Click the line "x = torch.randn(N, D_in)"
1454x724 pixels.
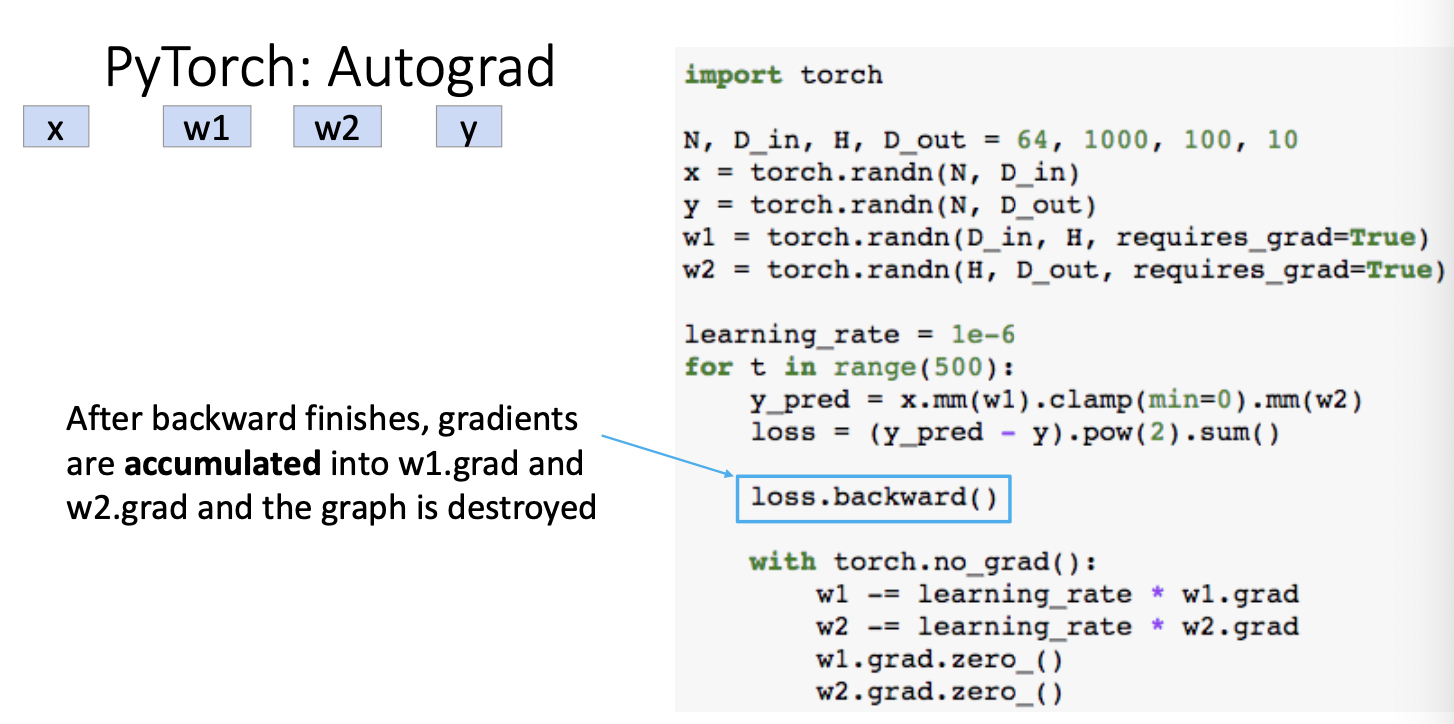(x=882, y=173)
